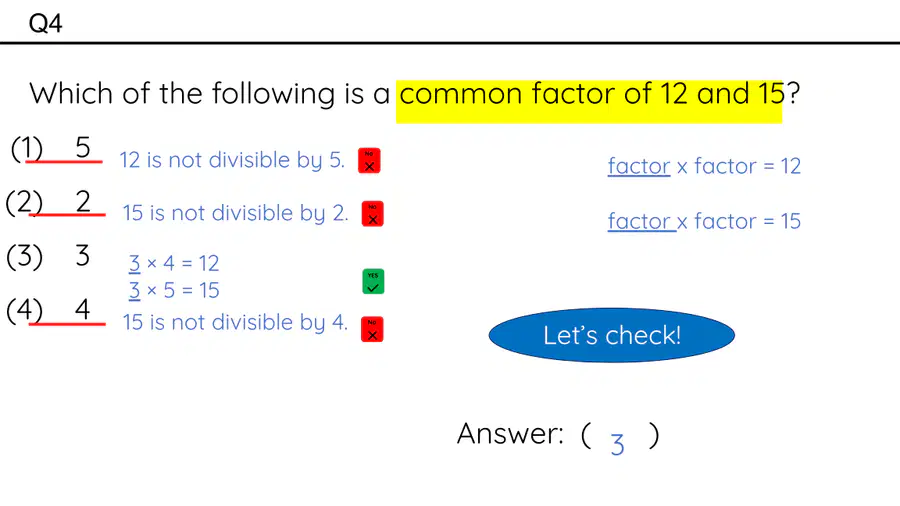The width and height of the screenshot is (900, 506).
Task: Click the underlined factor in factor x factor = 15
Action: [642, 221]
